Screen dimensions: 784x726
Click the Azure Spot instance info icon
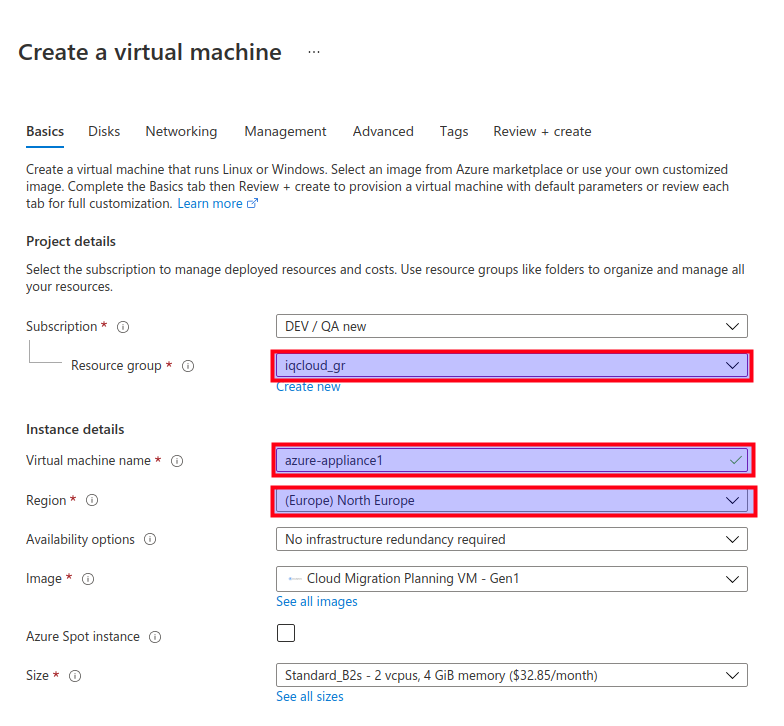click(155, 637)
